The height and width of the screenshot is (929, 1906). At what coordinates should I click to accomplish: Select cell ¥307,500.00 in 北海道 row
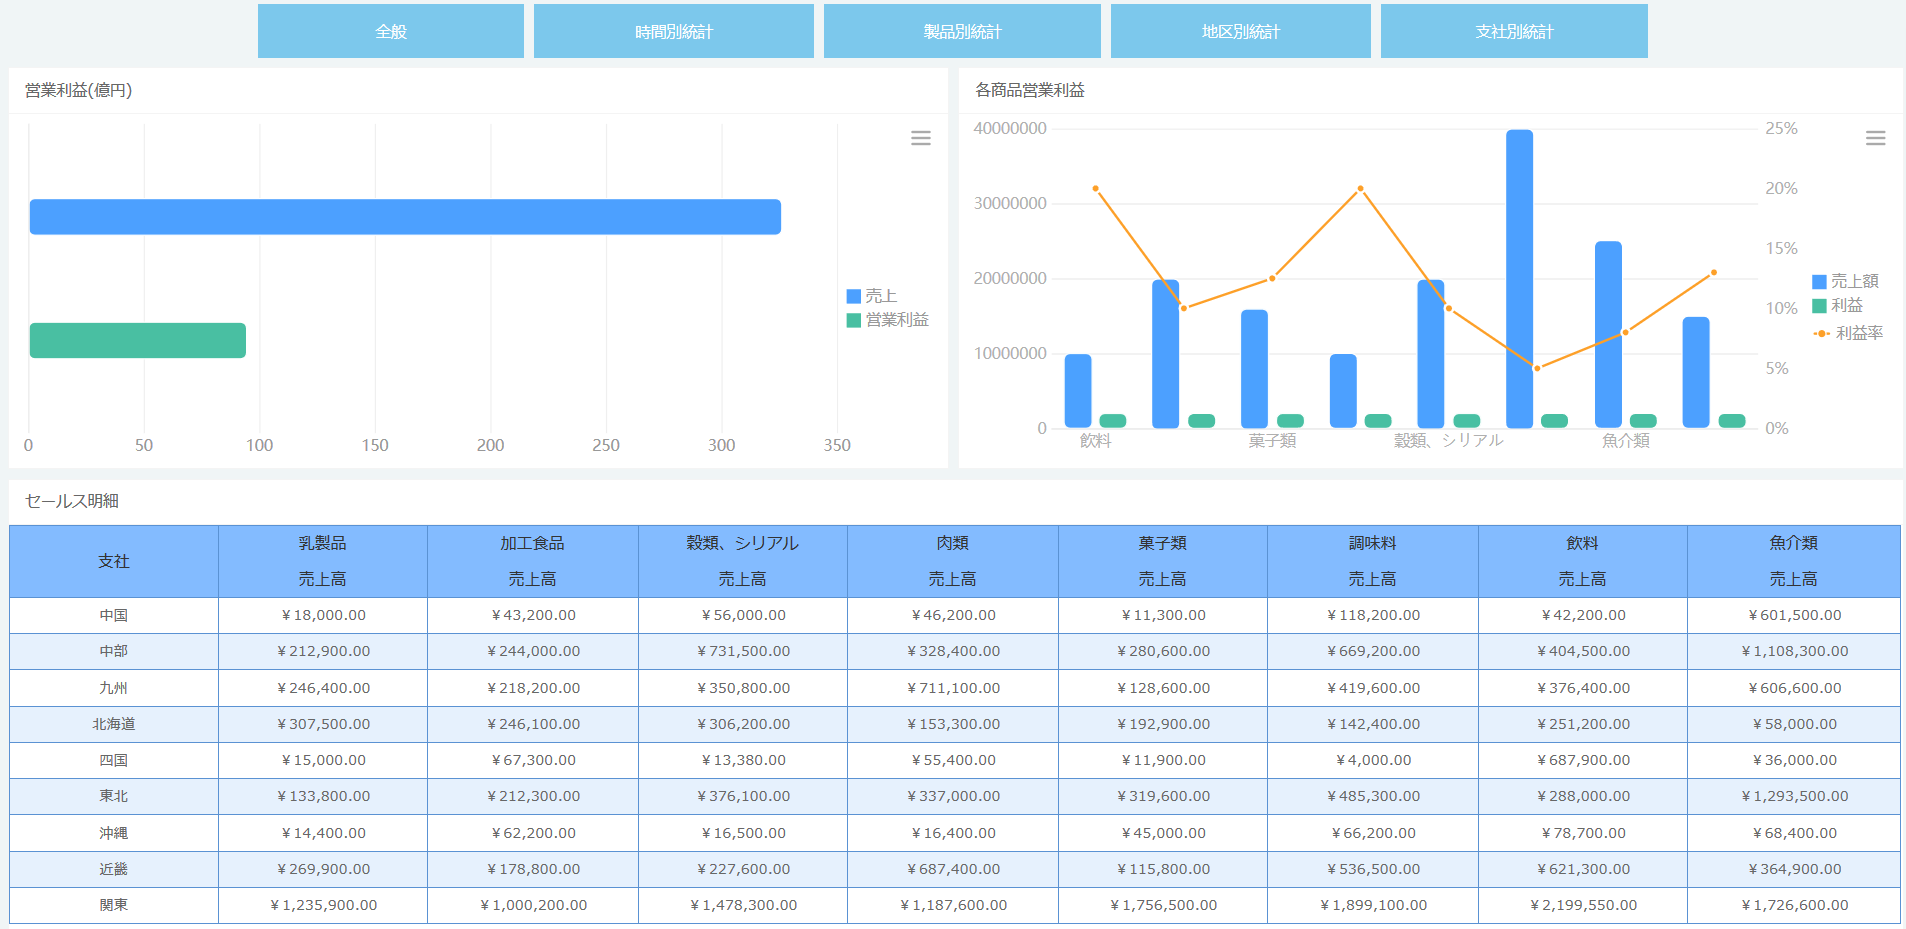(x=322, y=724)
